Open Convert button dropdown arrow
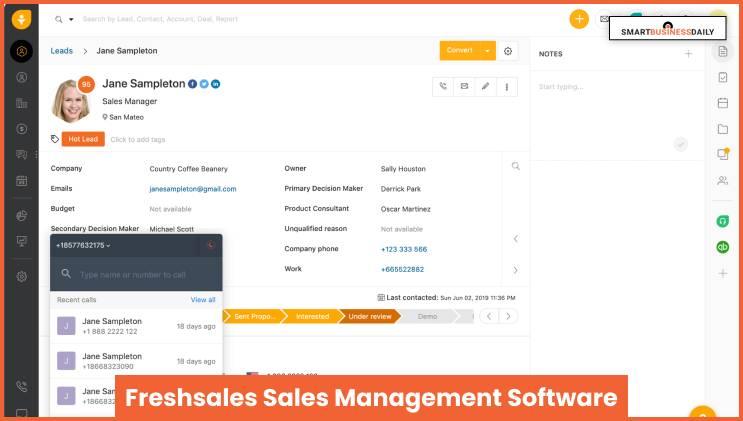Image resolution: width=743 pixels, height=421 pixels. (487, 51)
